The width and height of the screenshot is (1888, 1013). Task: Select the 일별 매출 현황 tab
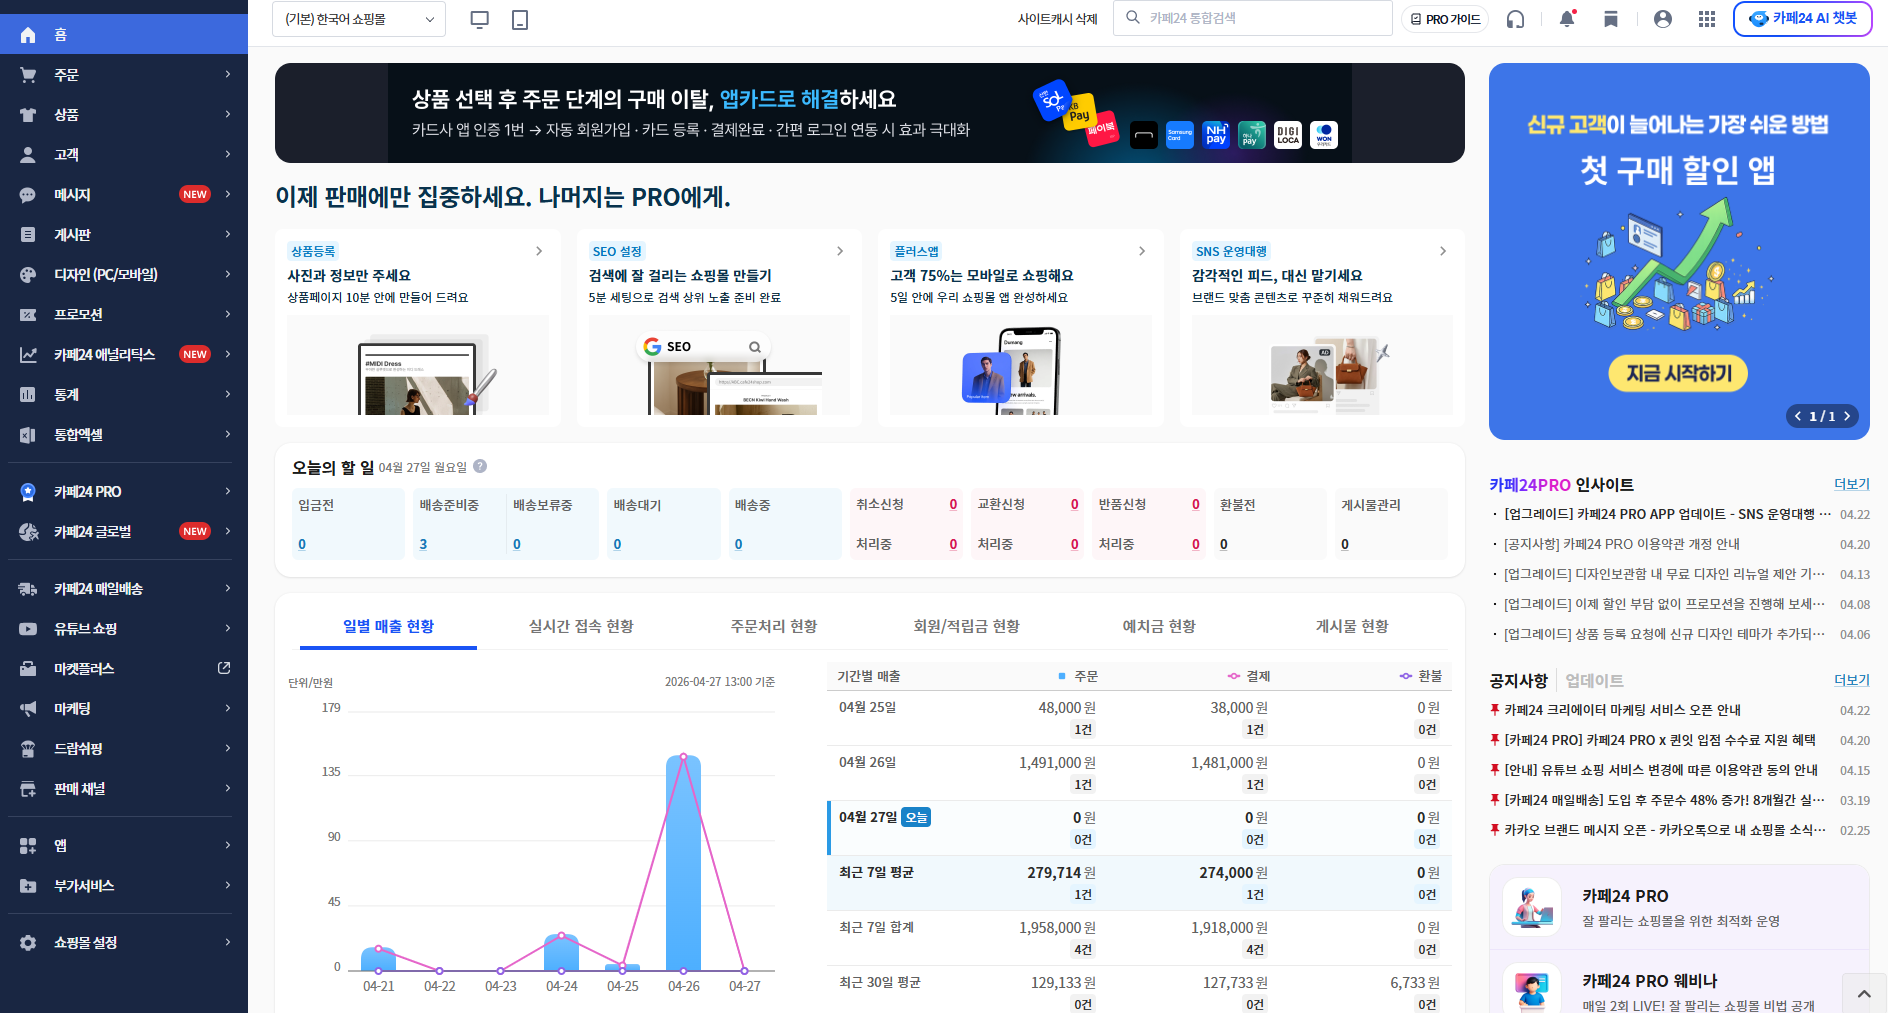click(x=388, y=626)
